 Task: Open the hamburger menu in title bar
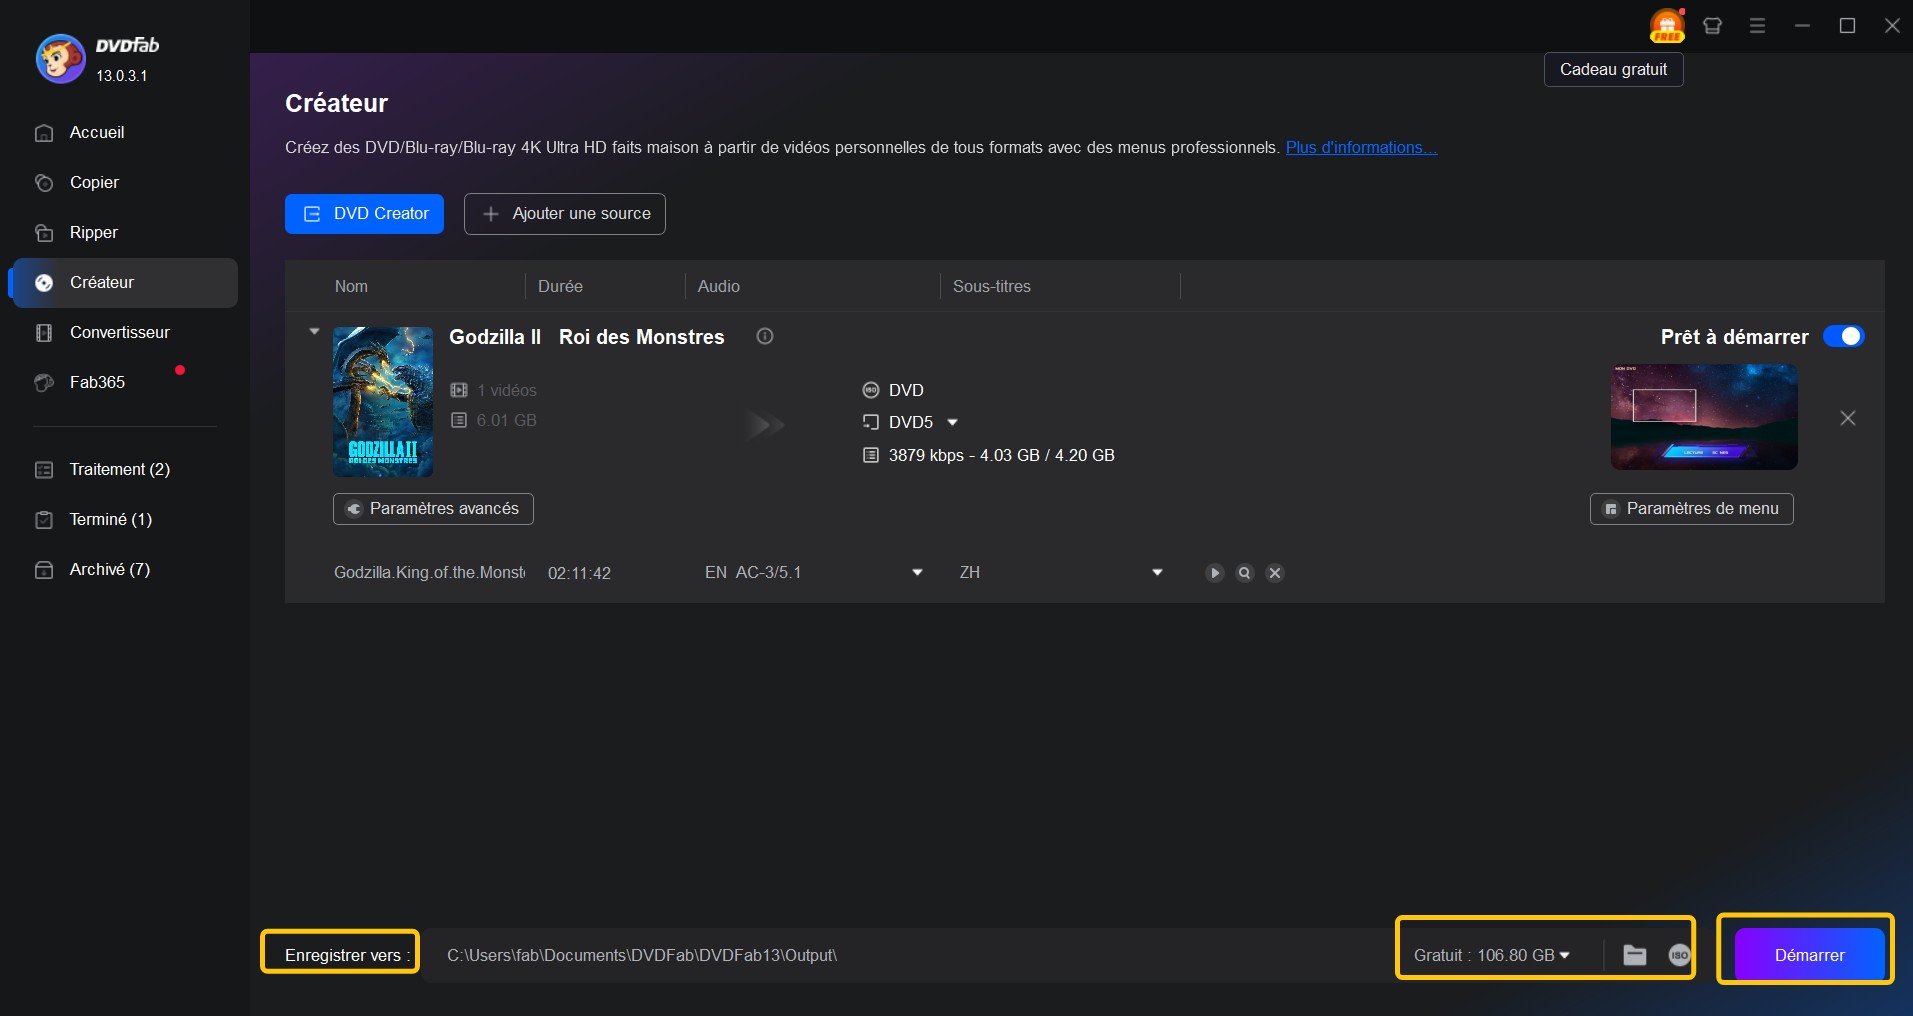pyautogui.click(x=1757, y=26)
